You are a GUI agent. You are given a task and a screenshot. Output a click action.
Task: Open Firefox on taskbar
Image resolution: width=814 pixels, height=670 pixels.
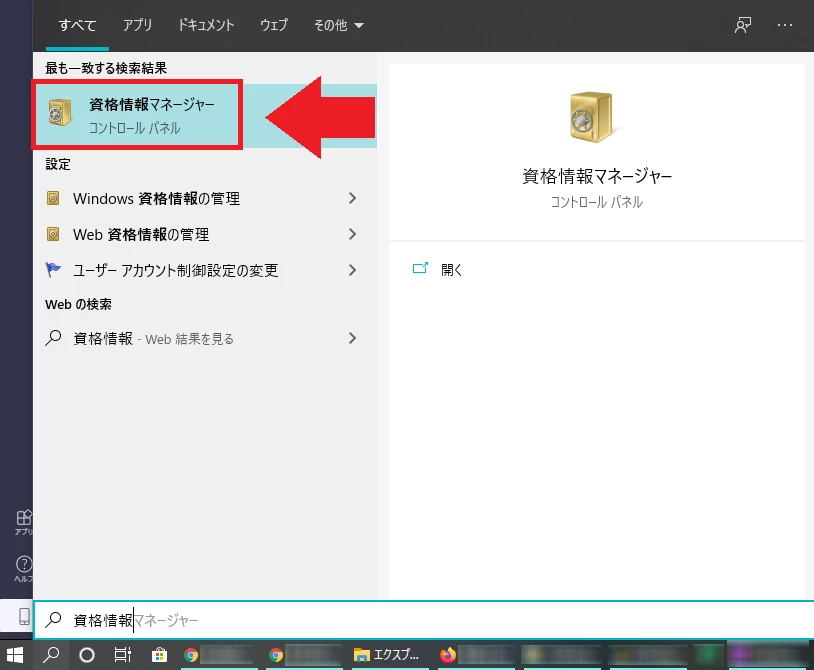(476, 655)
